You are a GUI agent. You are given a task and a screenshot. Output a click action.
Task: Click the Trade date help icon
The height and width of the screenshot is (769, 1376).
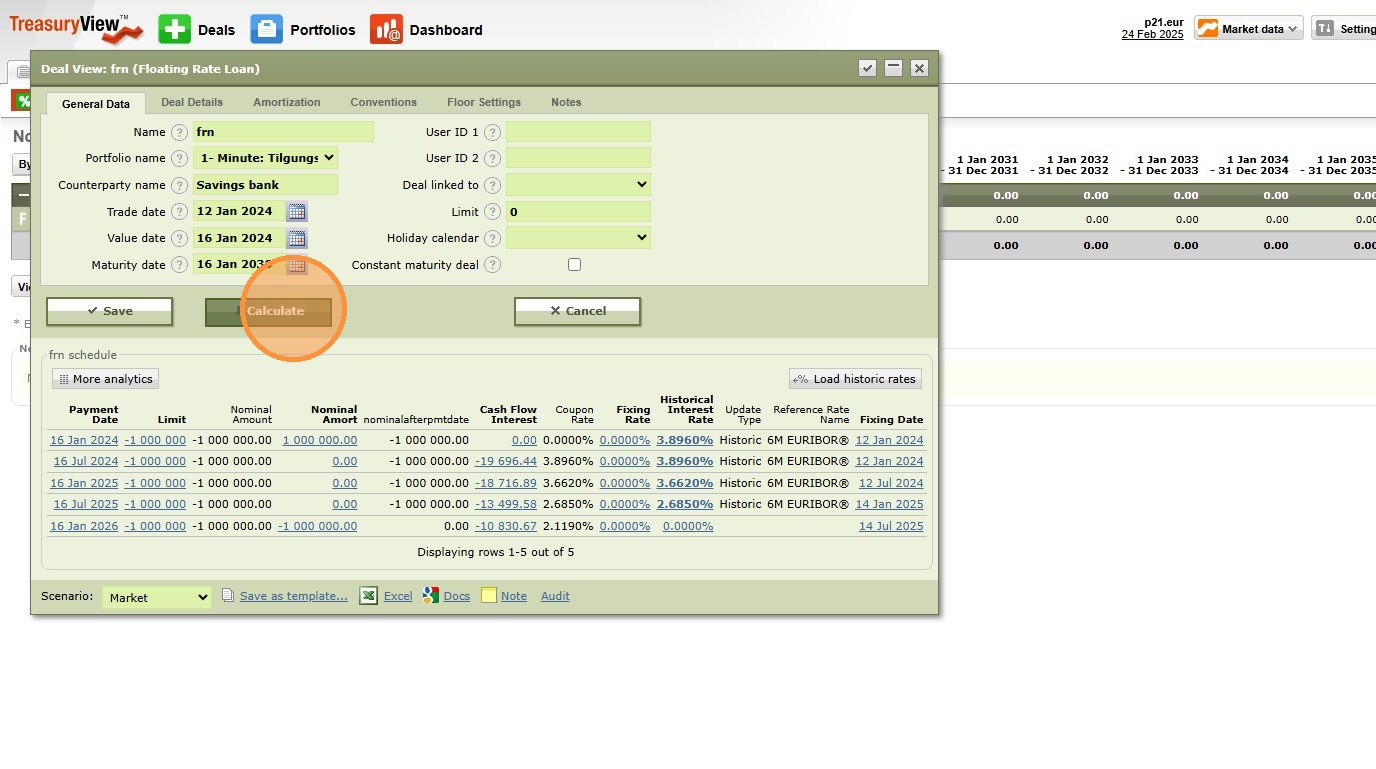click(179, 212)
